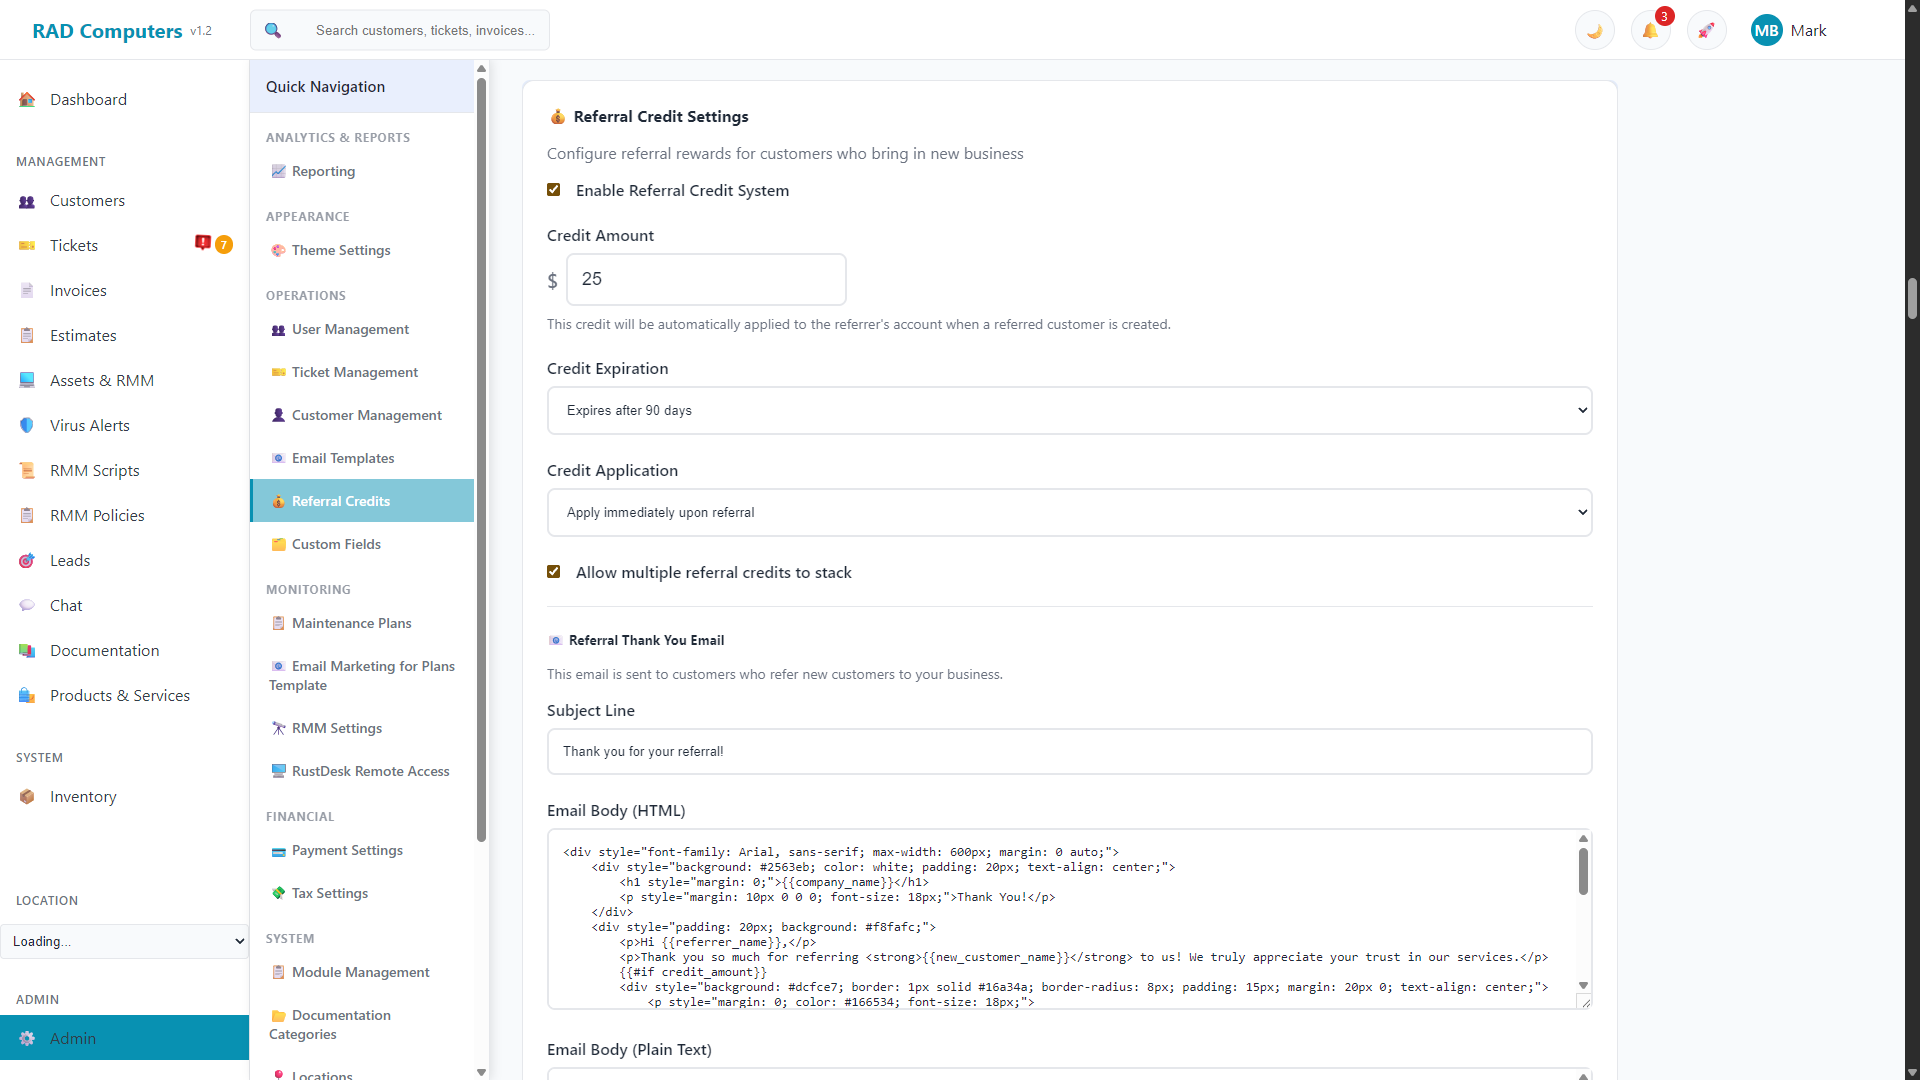
Task: Select RMM Scripts in the sidebar
Action: (x=93, y=470)
